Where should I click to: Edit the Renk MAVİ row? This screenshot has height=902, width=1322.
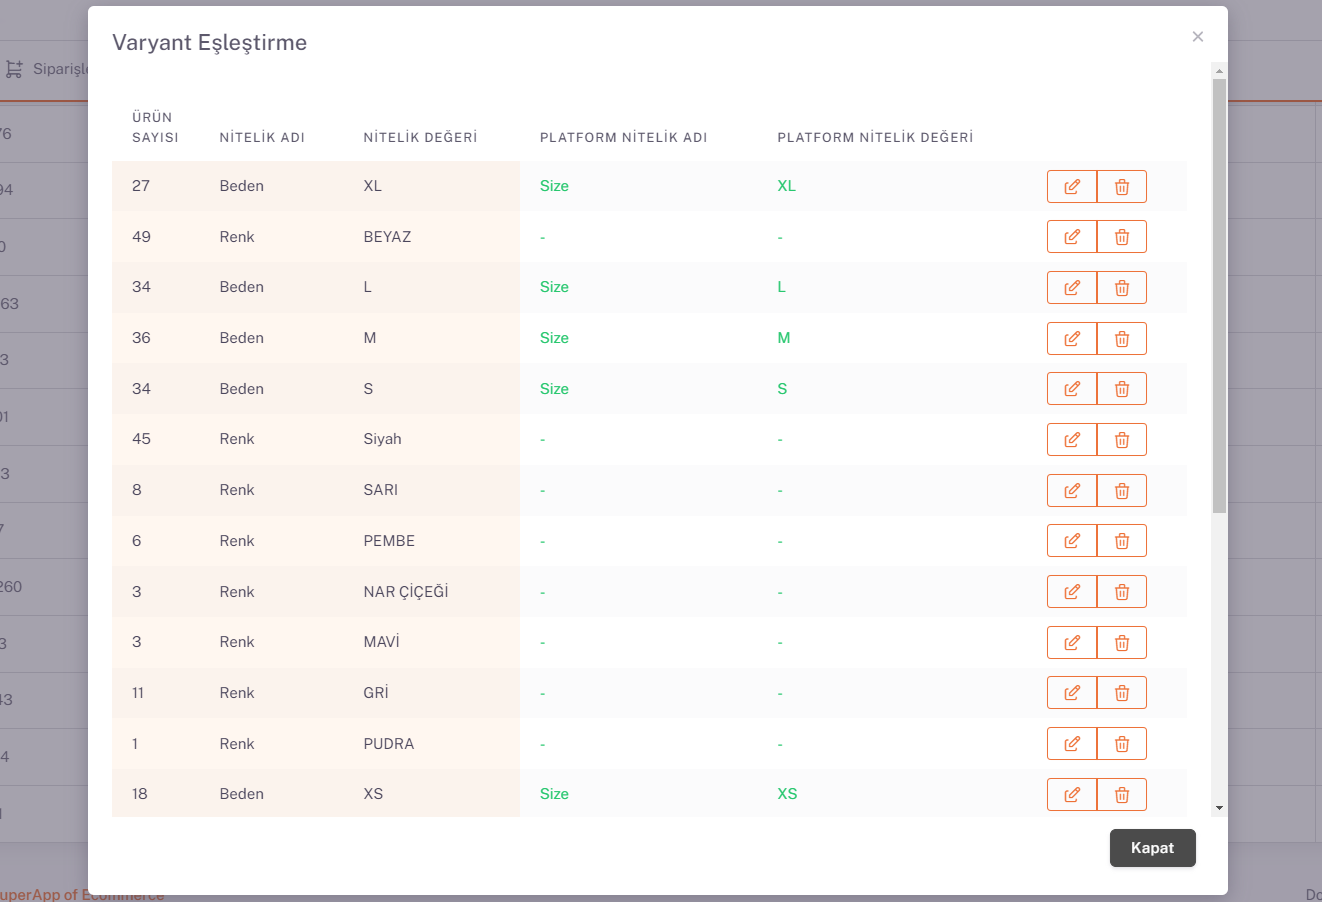[1072, 642]
